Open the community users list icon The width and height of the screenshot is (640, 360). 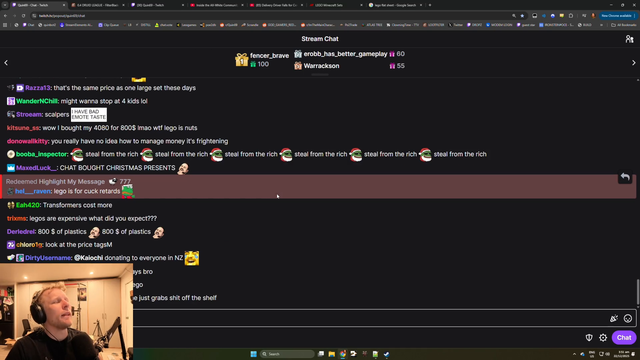(x=629, y=39)
